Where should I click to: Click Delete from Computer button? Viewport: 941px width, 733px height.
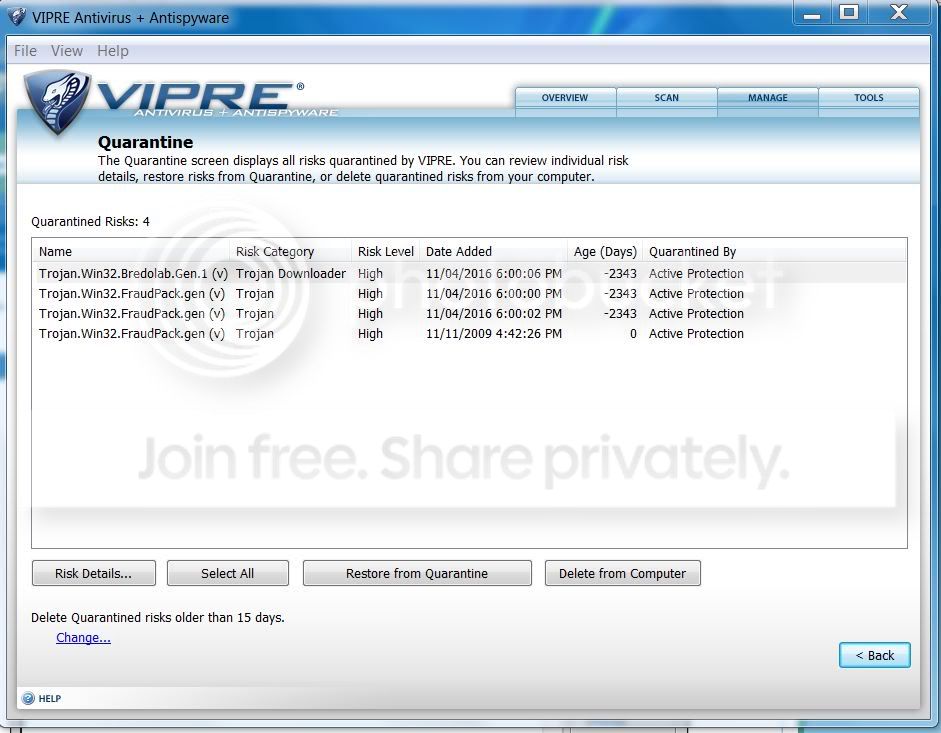coord(622,573)
